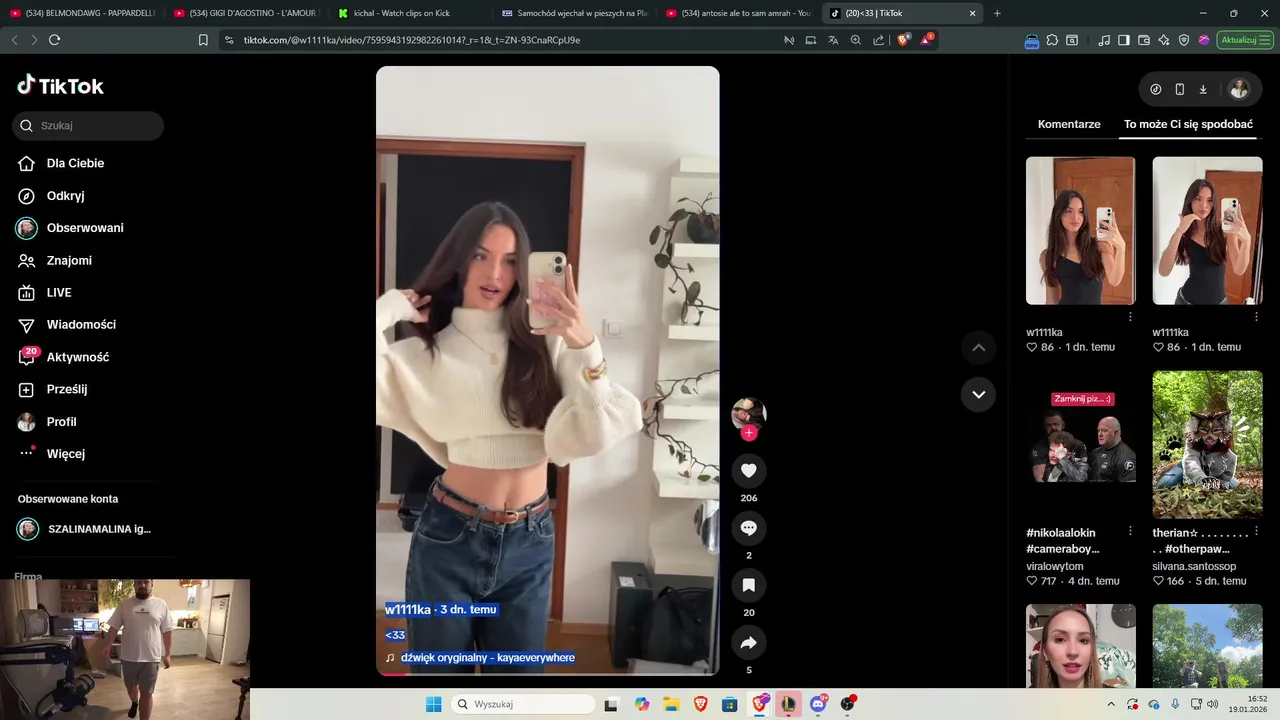
Task: Like the video with the heart icon
Action: point(749,470)
